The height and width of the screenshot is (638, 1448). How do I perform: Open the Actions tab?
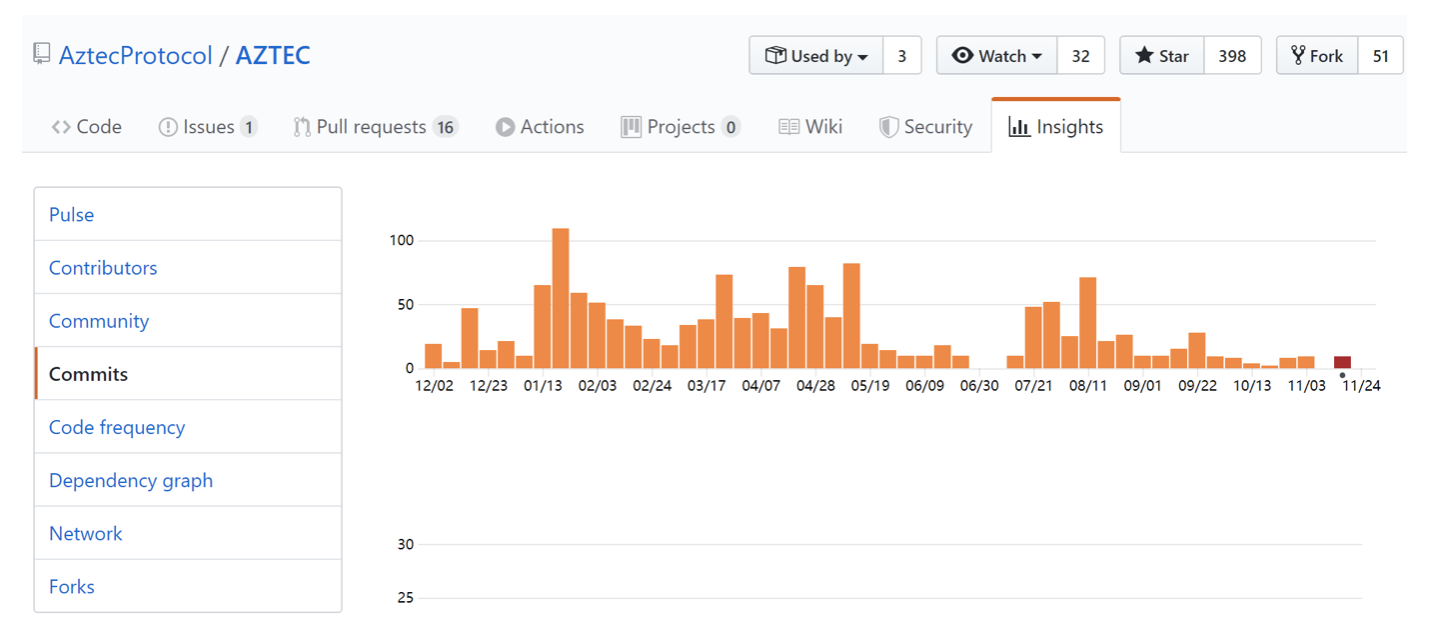click(x=540, y=127)
